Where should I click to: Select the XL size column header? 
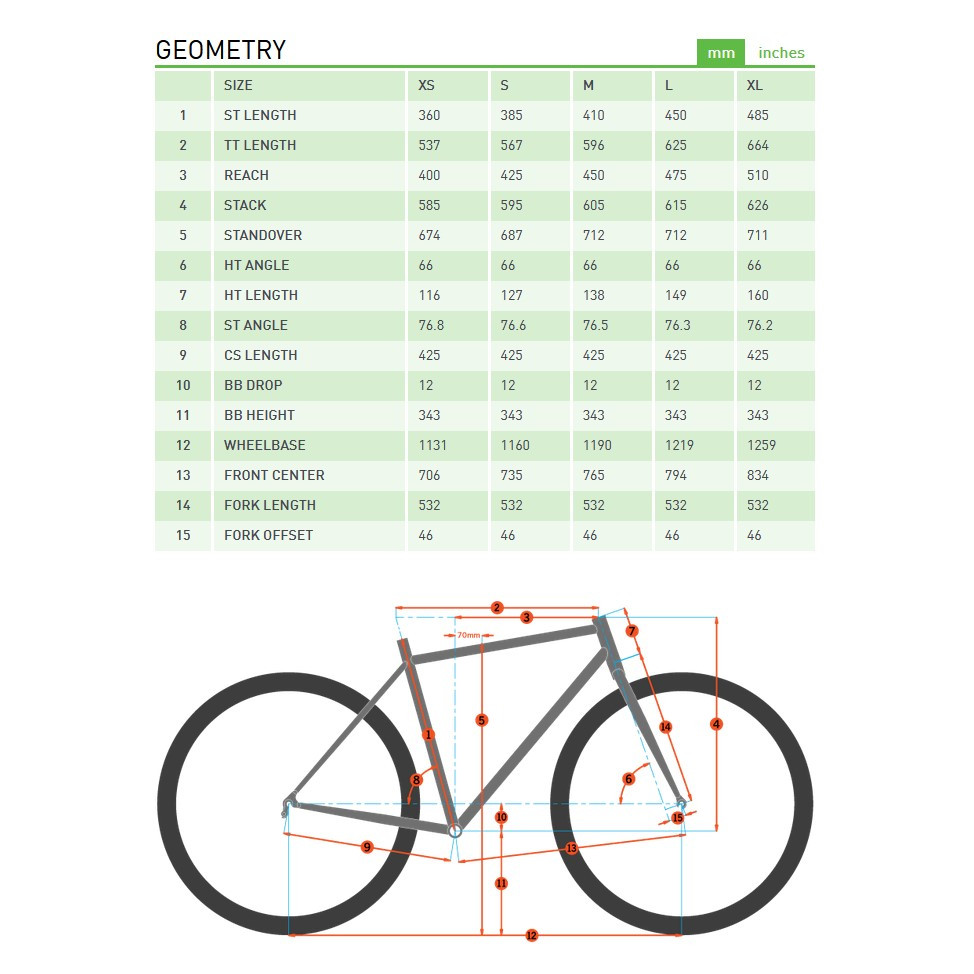point(755,85)
